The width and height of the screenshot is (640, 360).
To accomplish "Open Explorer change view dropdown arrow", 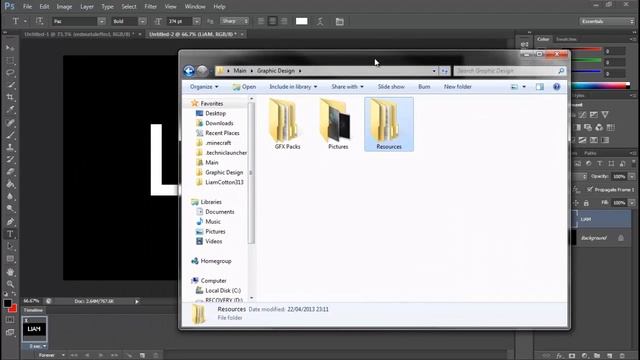I will pyautogui.click(x=524, y=87).
